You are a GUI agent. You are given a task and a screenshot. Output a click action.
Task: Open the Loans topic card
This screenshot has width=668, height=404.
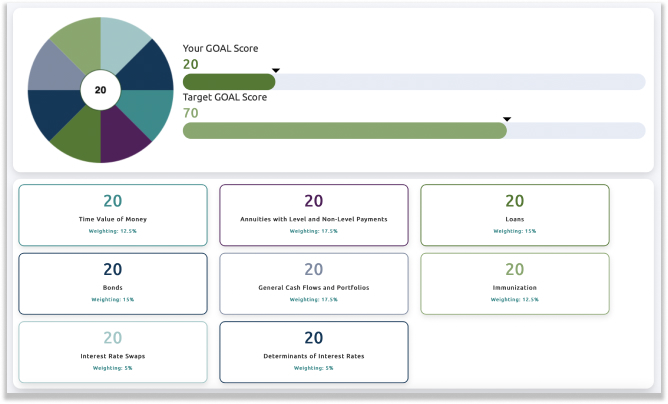(x=514, y=215)
